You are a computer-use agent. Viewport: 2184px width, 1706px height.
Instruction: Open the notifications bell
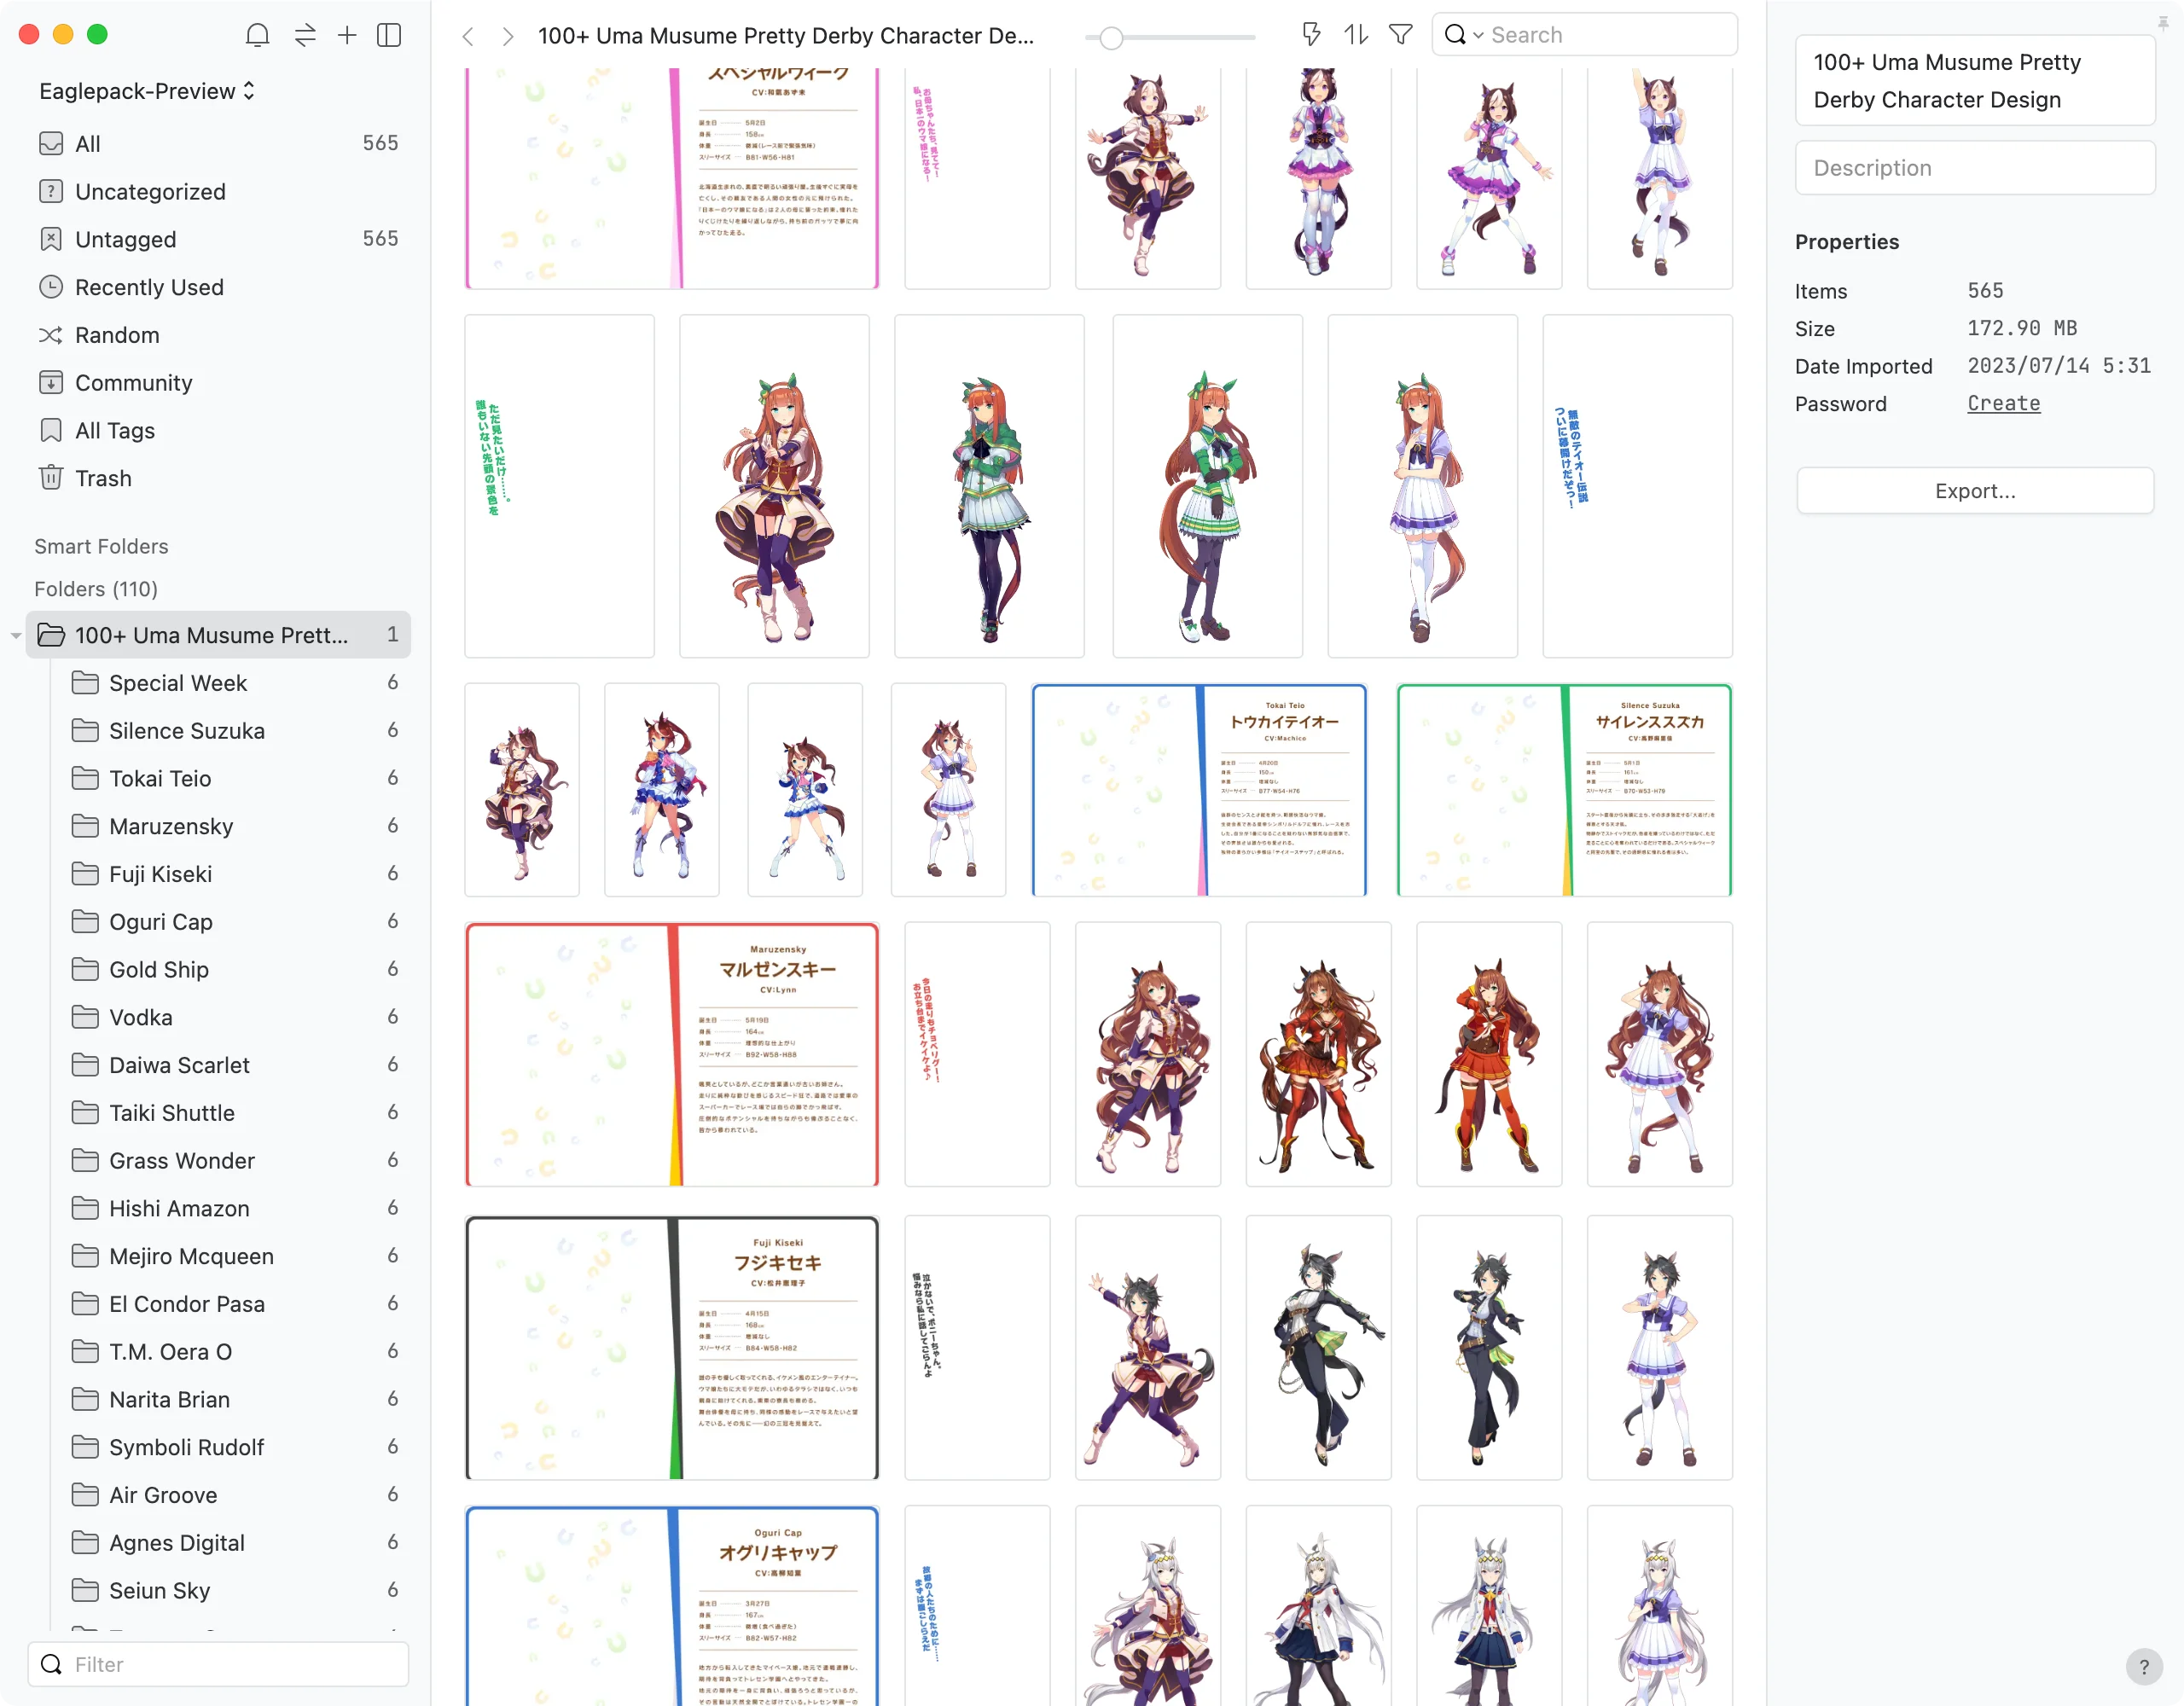pyautogui.click(x=257, y=35)
